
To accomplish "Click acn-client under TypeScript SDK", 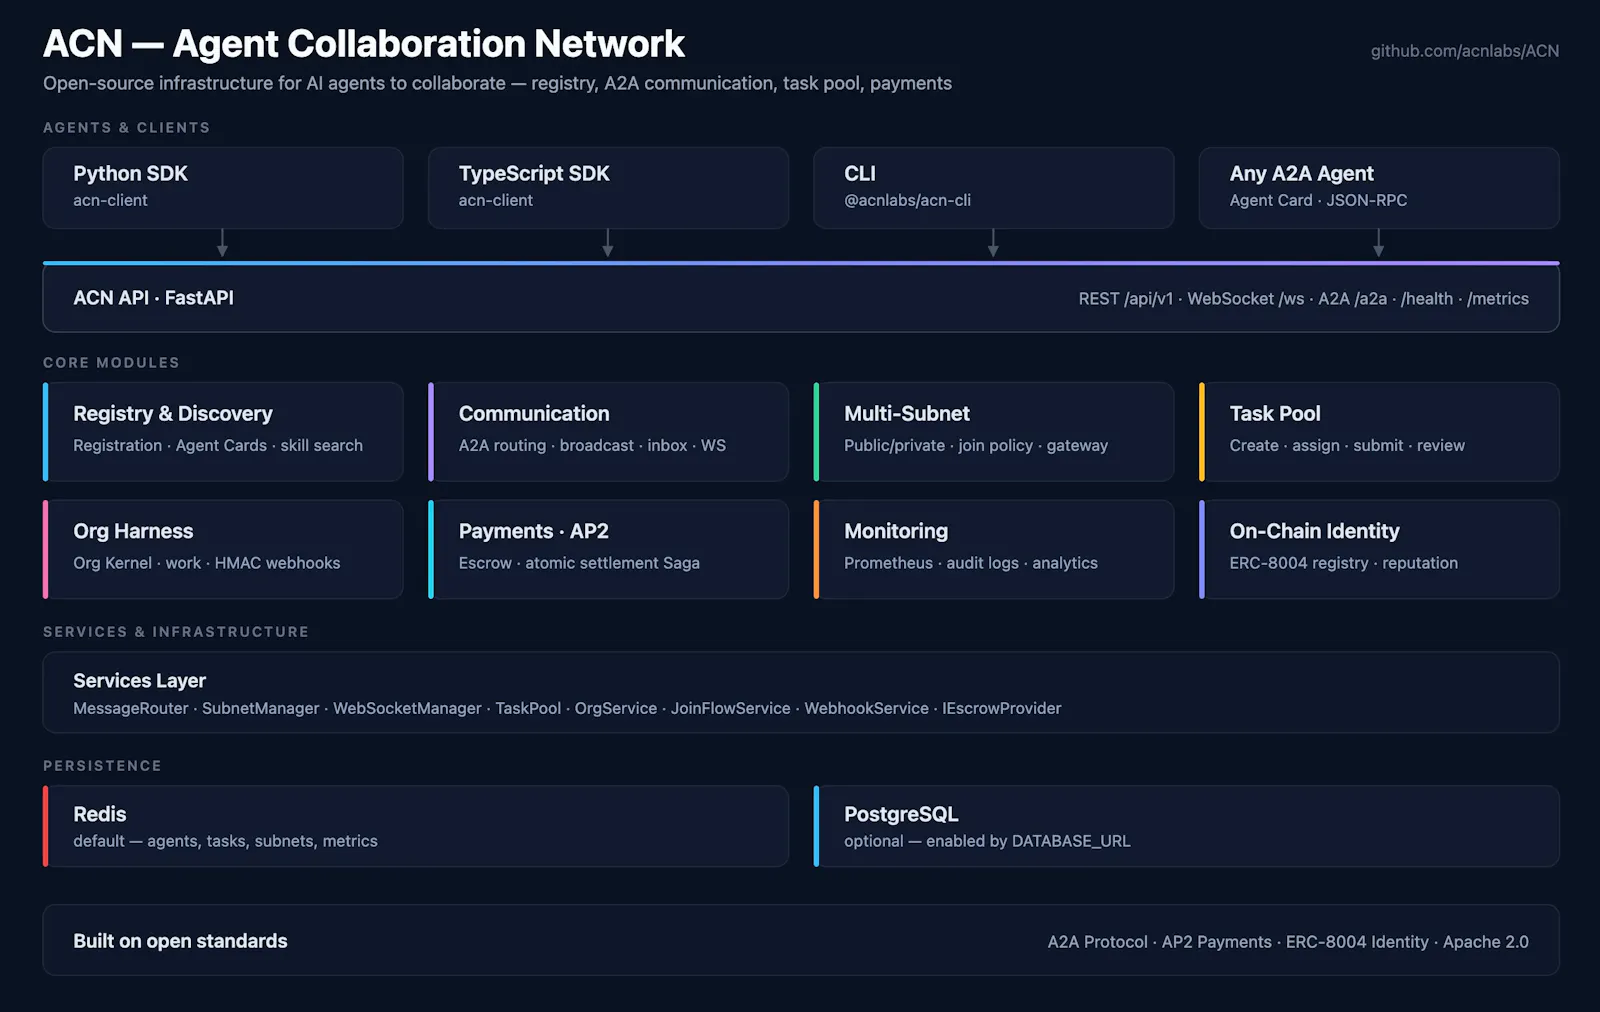I will click(496, 201).
